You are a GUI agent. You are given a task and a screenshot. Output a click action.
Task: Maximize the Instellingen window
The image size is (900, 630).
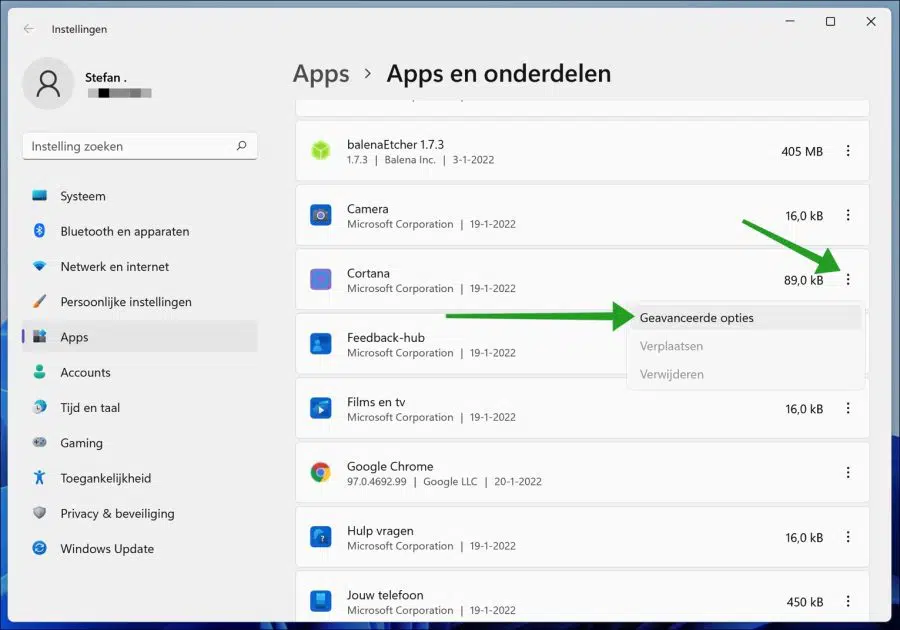coord(831,21)
